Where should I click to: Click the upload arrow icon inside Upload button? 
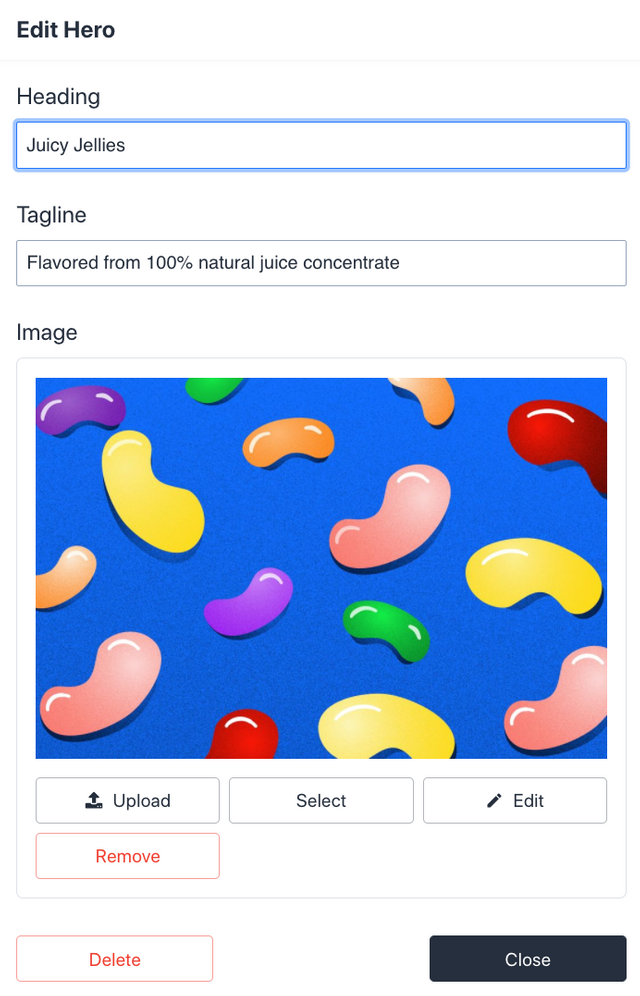(94, 800)
